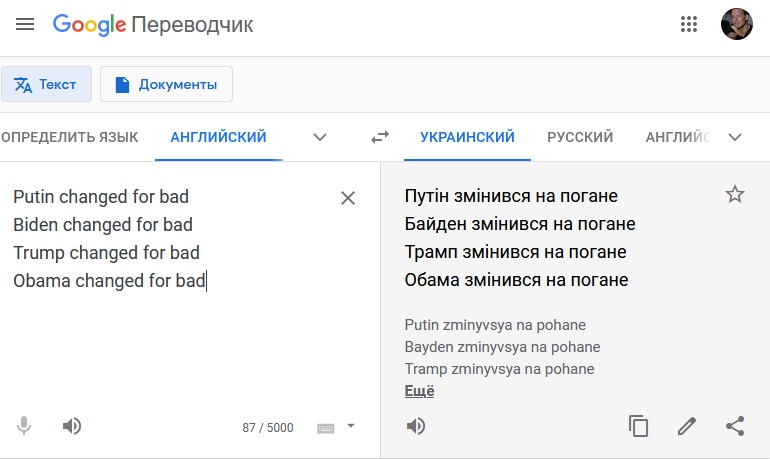This screenshot has width=770, height=459.
Task: Select Определить язык source tab
Action: tap(70, 137)
